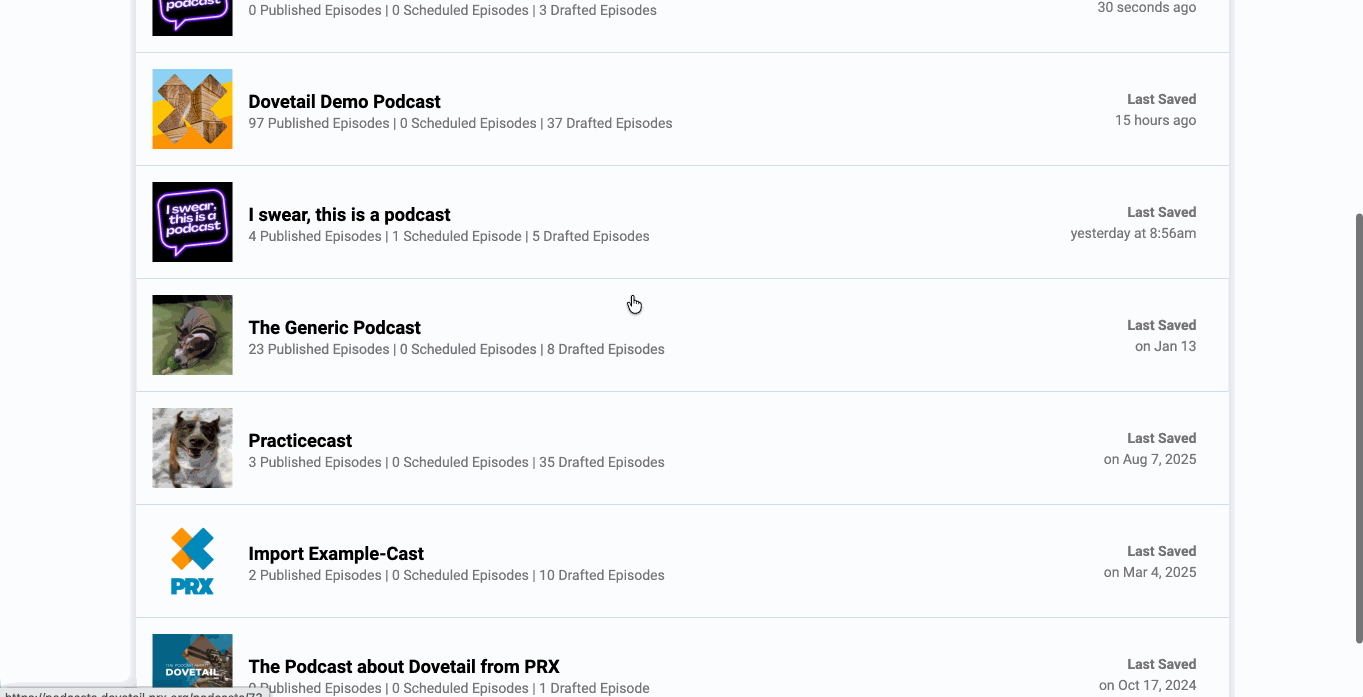1363x697 pixels.
Task: Click the PRX logo for Import Example-Cast
Action: (x=192, y=561)
